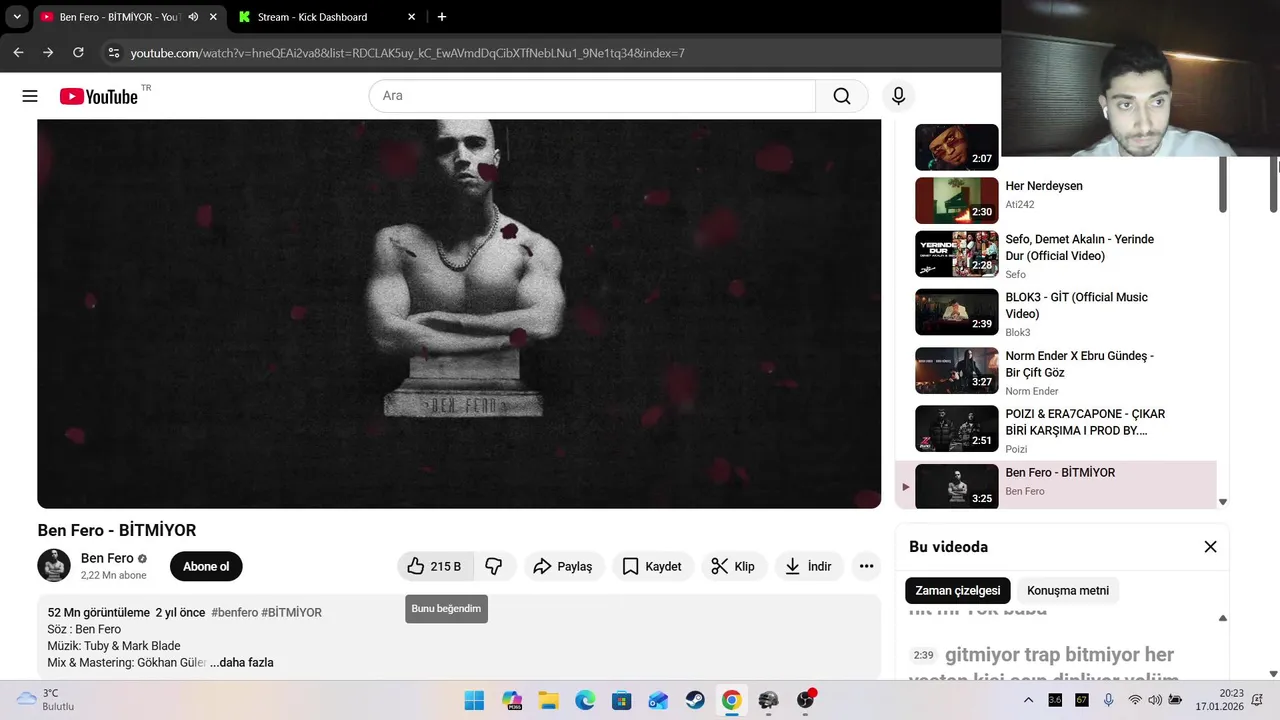Open the YouTube hamburger guide menu
The width and height of the screenshot is (1280, 720).
click(30, 96)
